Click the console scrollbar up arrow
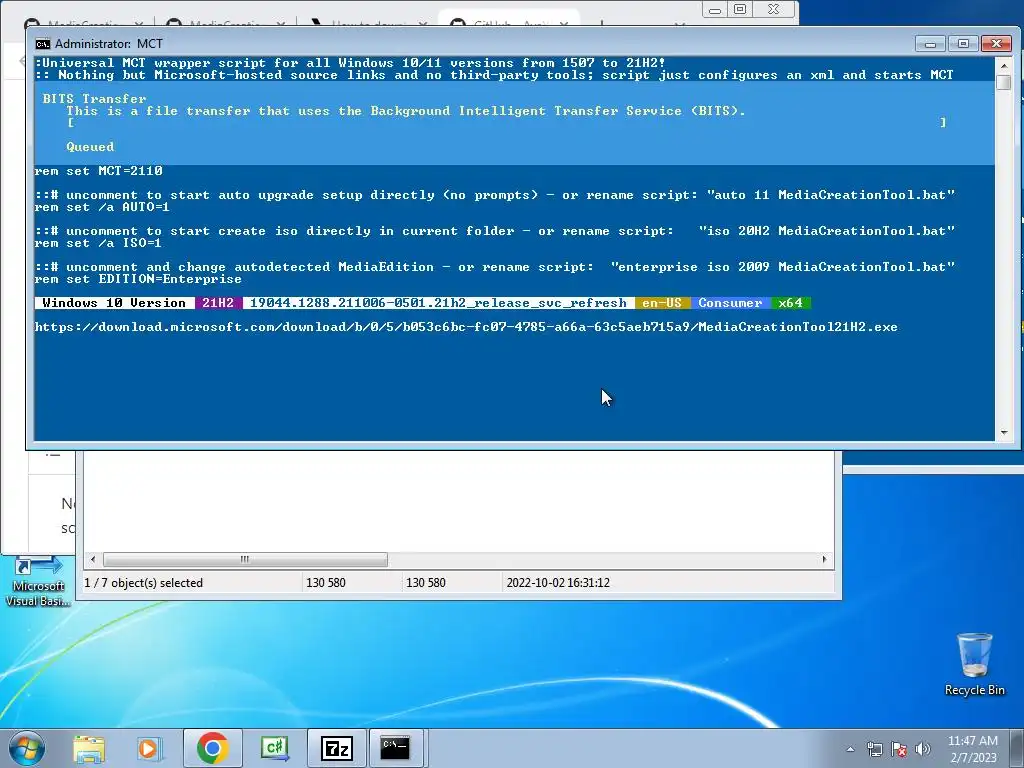This screenshot has width=1024, height=768. [1004, 65]
